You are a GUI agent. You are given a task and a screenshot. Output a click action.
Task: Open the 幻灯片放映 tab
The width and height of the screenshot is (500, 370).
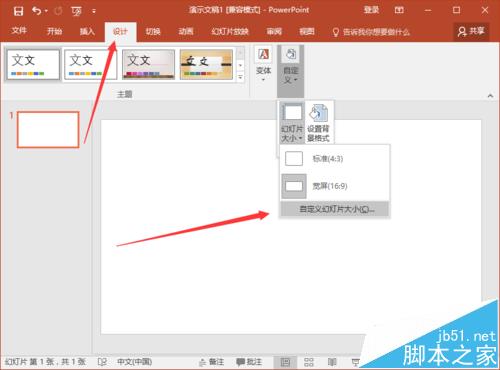(x=230, y=31)
